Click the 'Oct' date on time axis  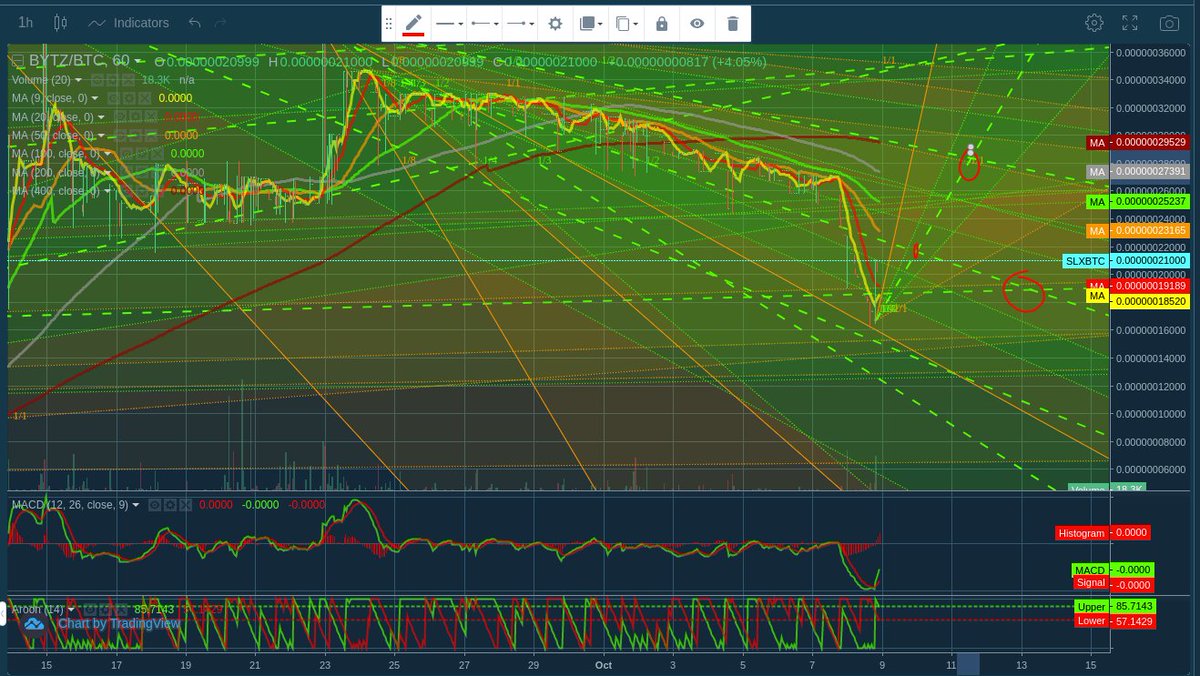pyautogui.click(x=603, y=664)
